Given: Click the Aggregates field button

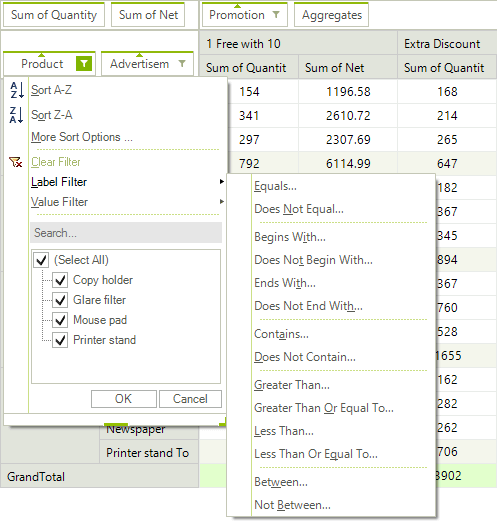Looking at the screenshot, I should 331,15.
